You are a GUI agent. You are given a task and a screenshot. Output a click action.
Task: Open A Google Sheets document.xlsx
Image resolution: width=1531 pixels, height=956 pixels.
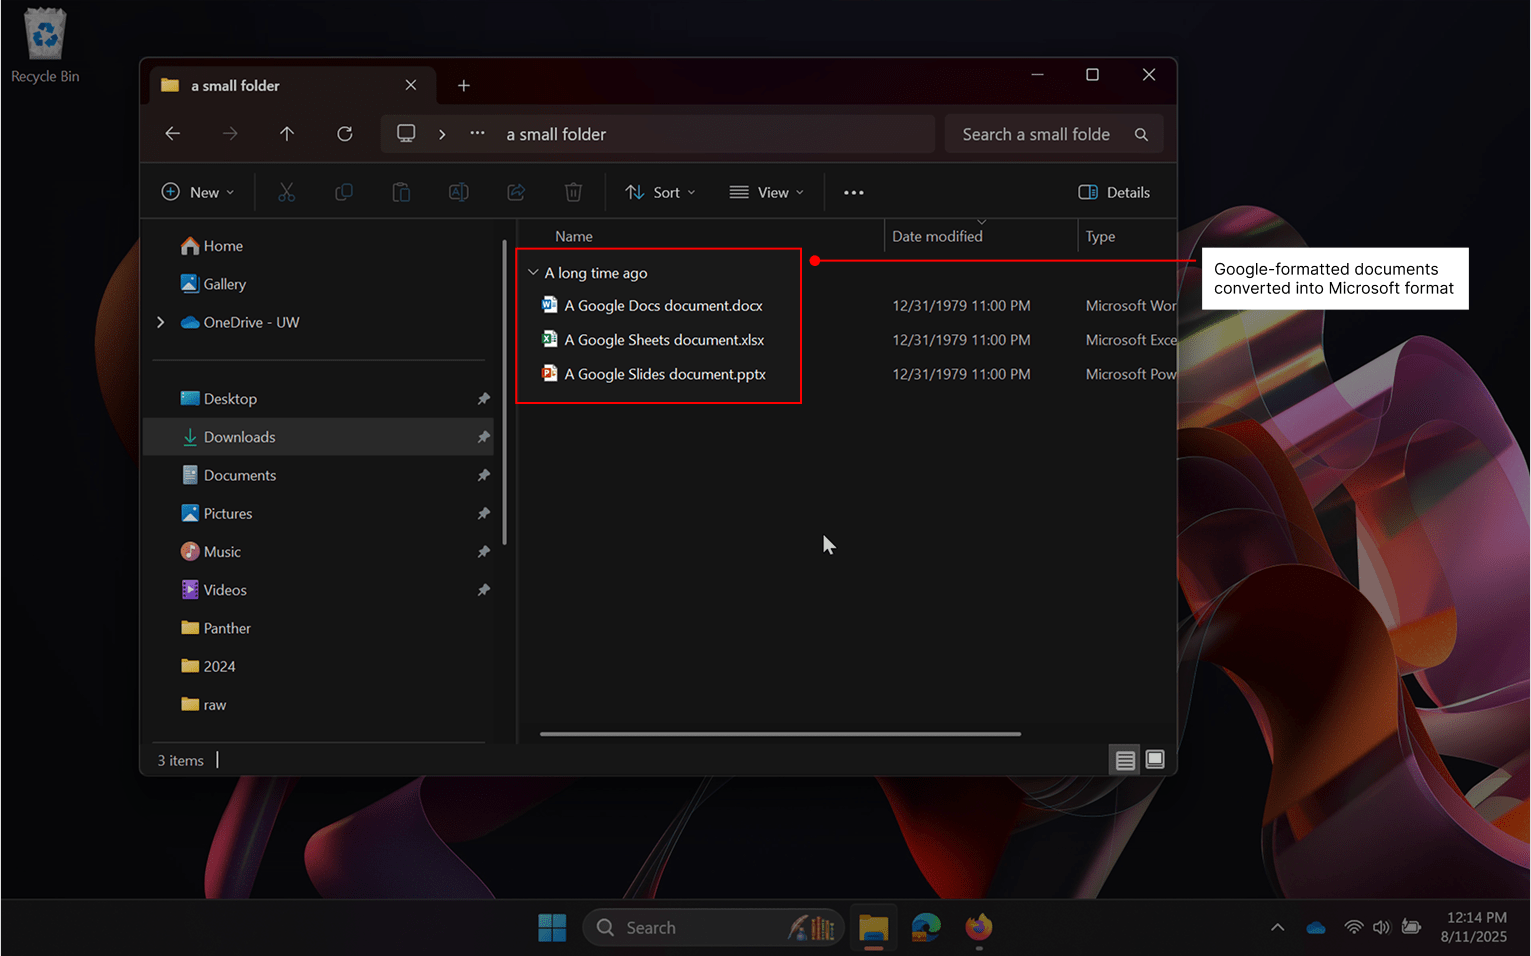coord(664,339)
